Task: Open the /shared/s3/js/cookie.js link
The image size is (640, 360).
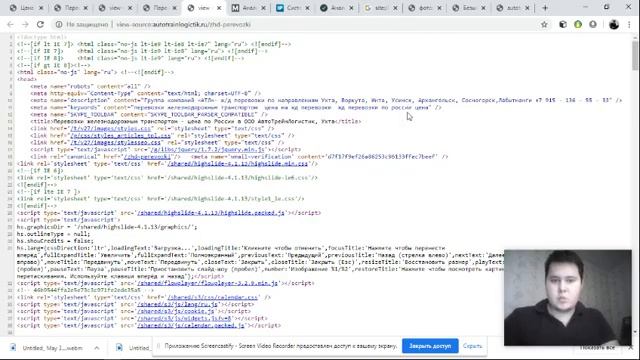Action: click(x=176, y=311)
